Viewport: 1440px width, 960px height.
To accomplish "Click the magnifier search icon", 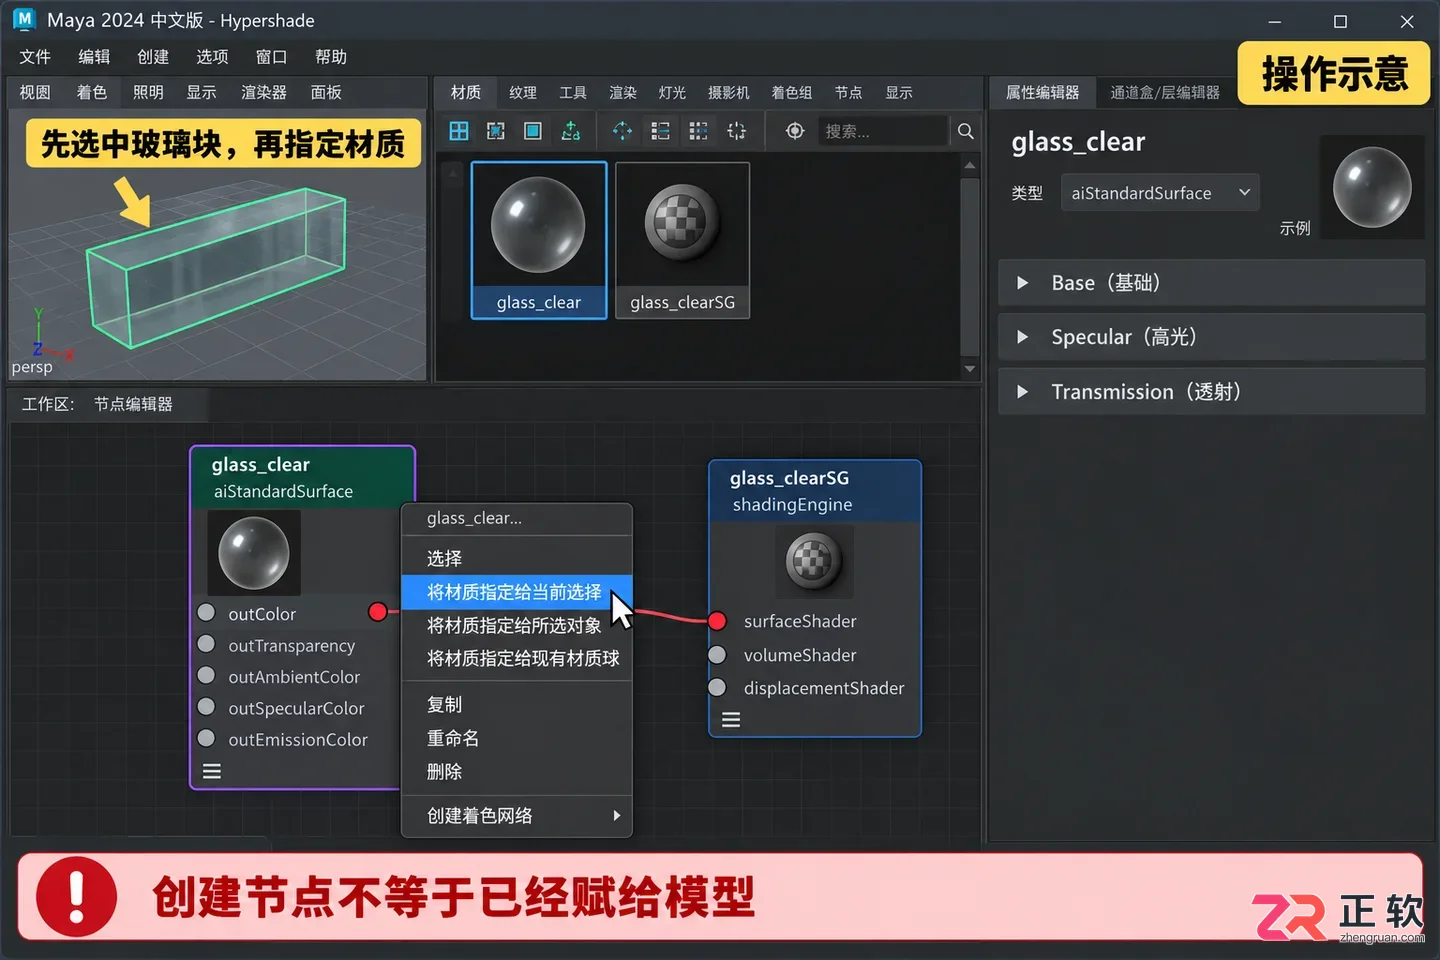I will coord(965,131).
